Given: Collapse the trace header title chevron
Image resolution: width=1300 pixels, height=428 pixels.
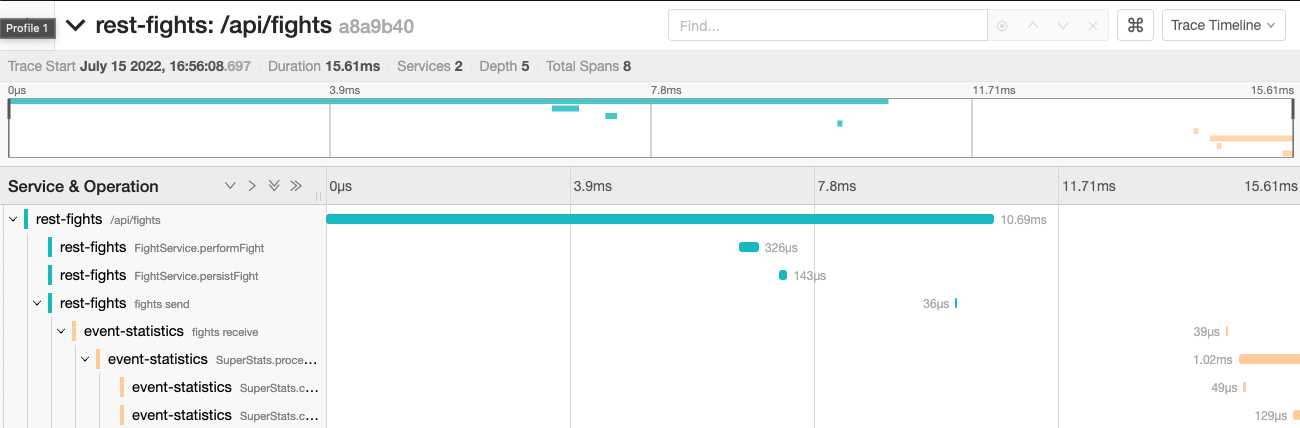Looking at the screenshot, I should tap(76, 25).
